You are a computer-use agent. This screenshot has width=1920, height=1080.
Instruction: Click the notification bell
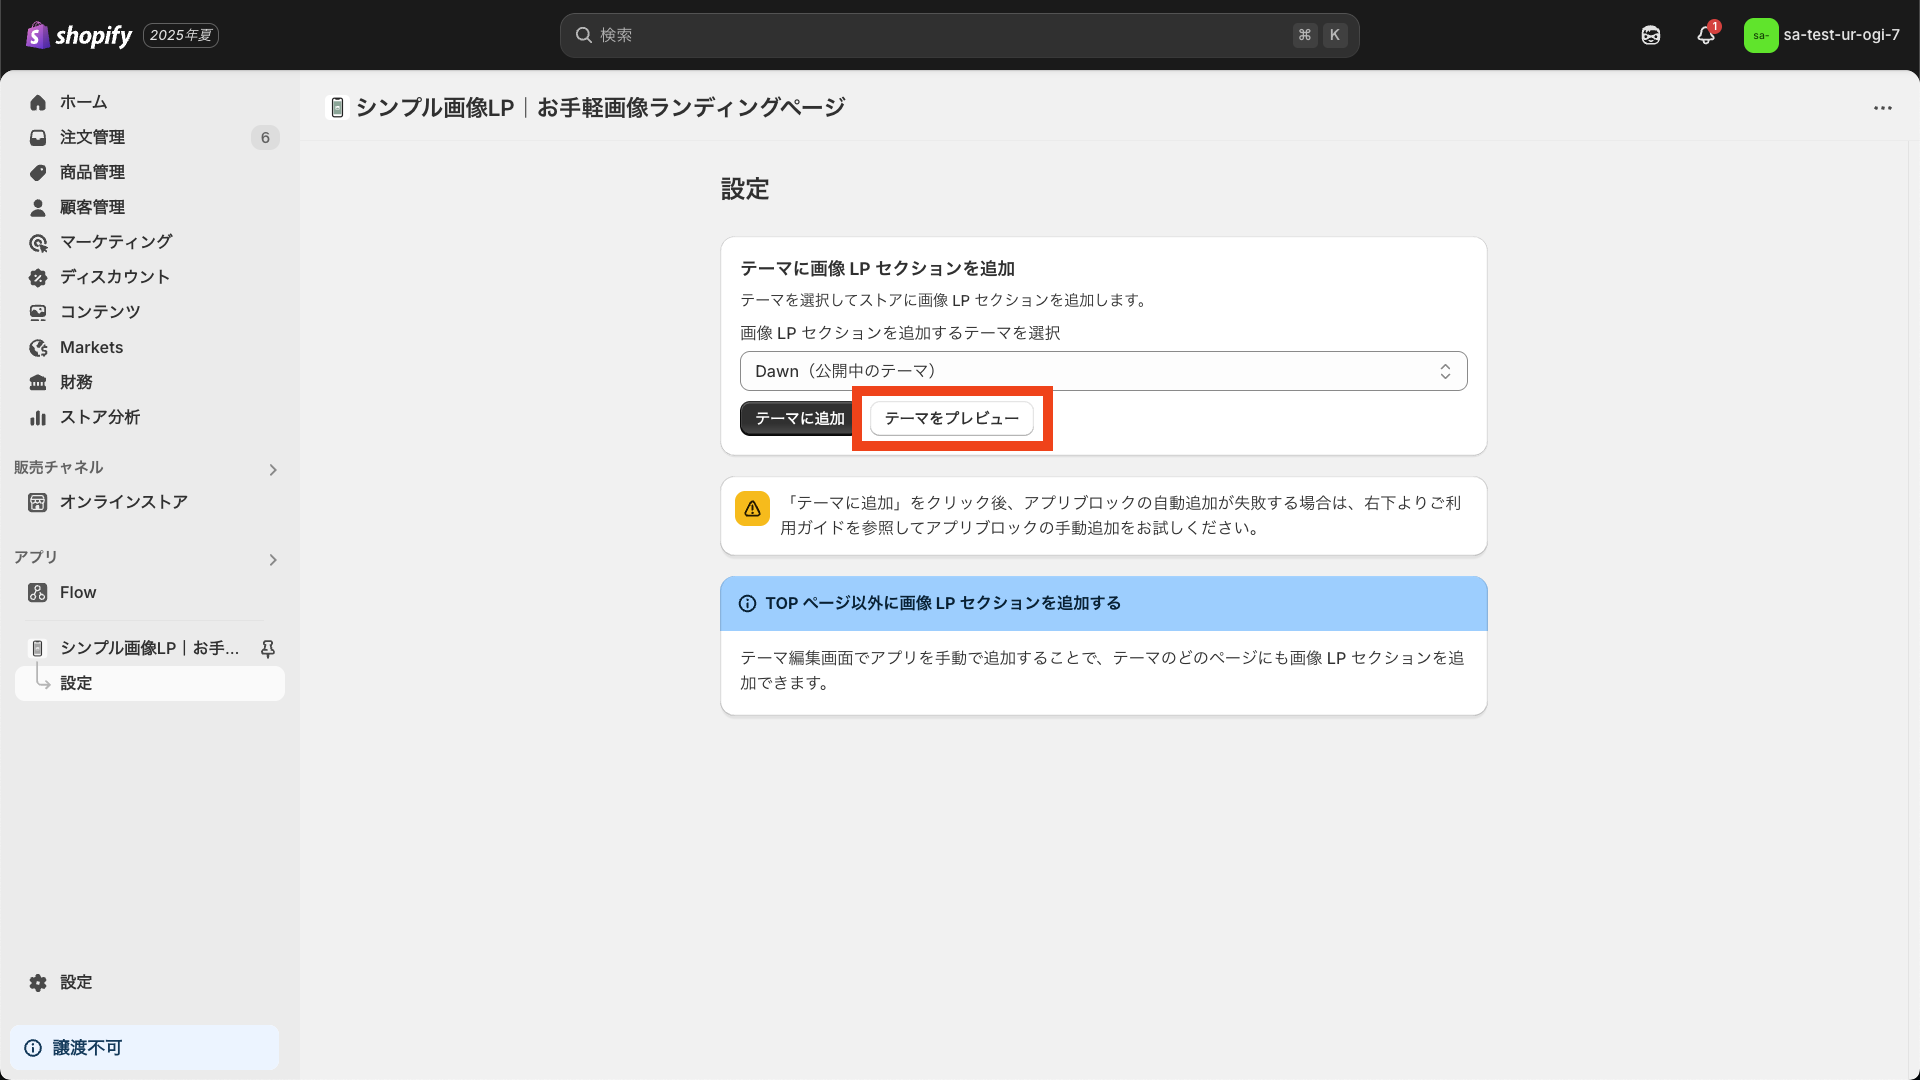click(x=1706, y=35)
